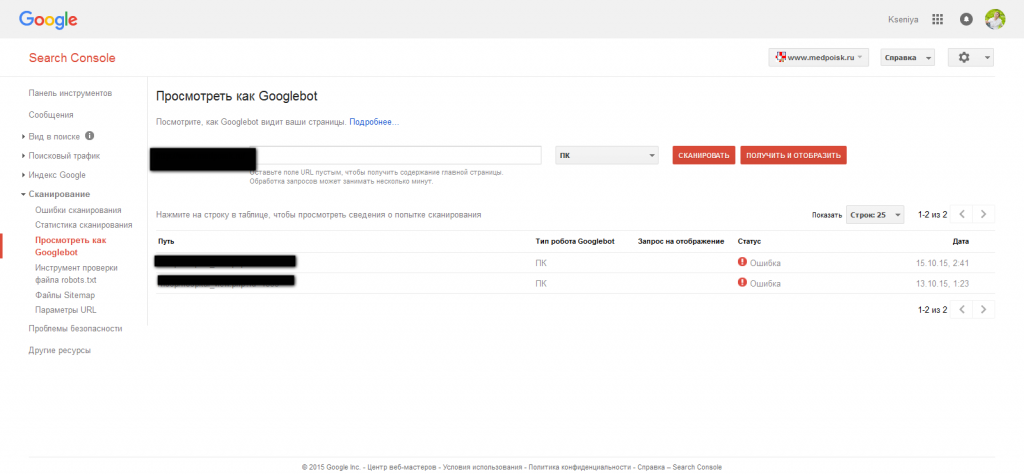
Task: Open Проблемы безопасности
Action: (75, 328)
